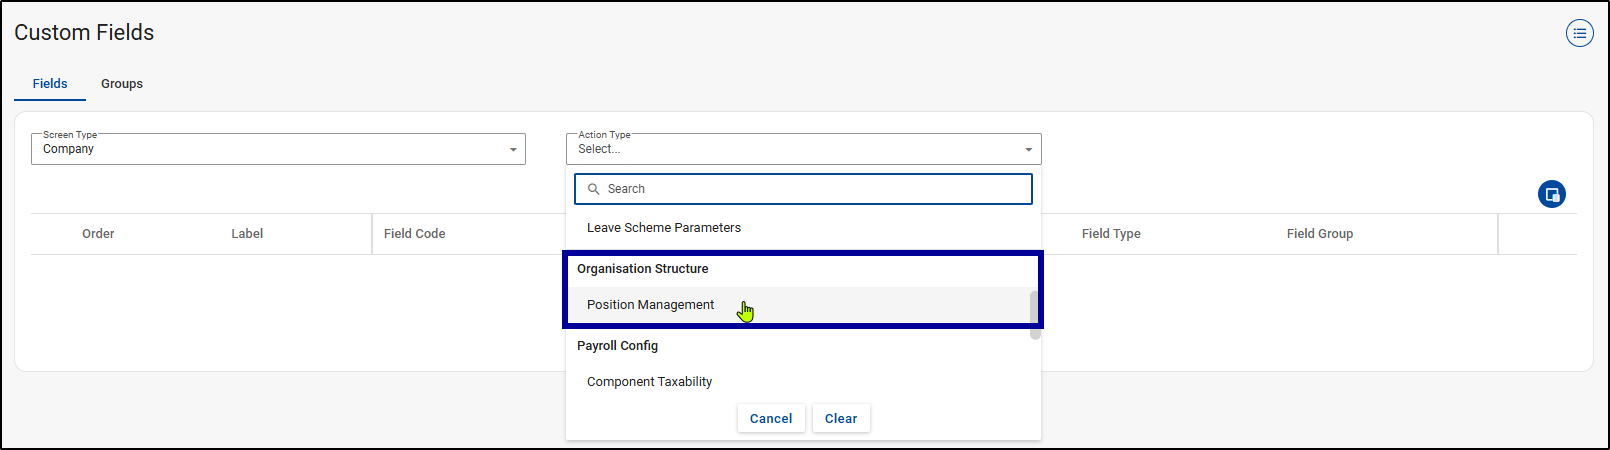Click the list menu icon top right

click(1579, 33)
